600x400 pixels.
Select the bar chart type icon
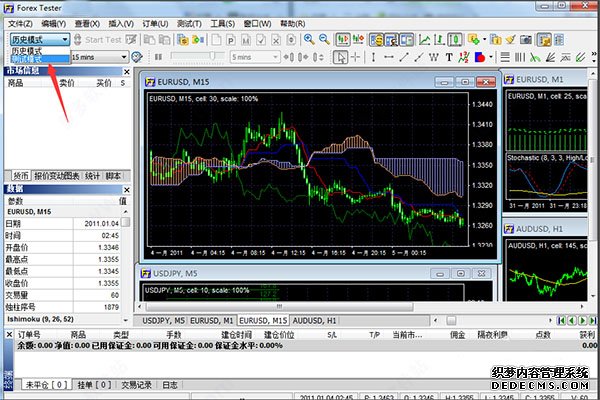tap(440, 39)
